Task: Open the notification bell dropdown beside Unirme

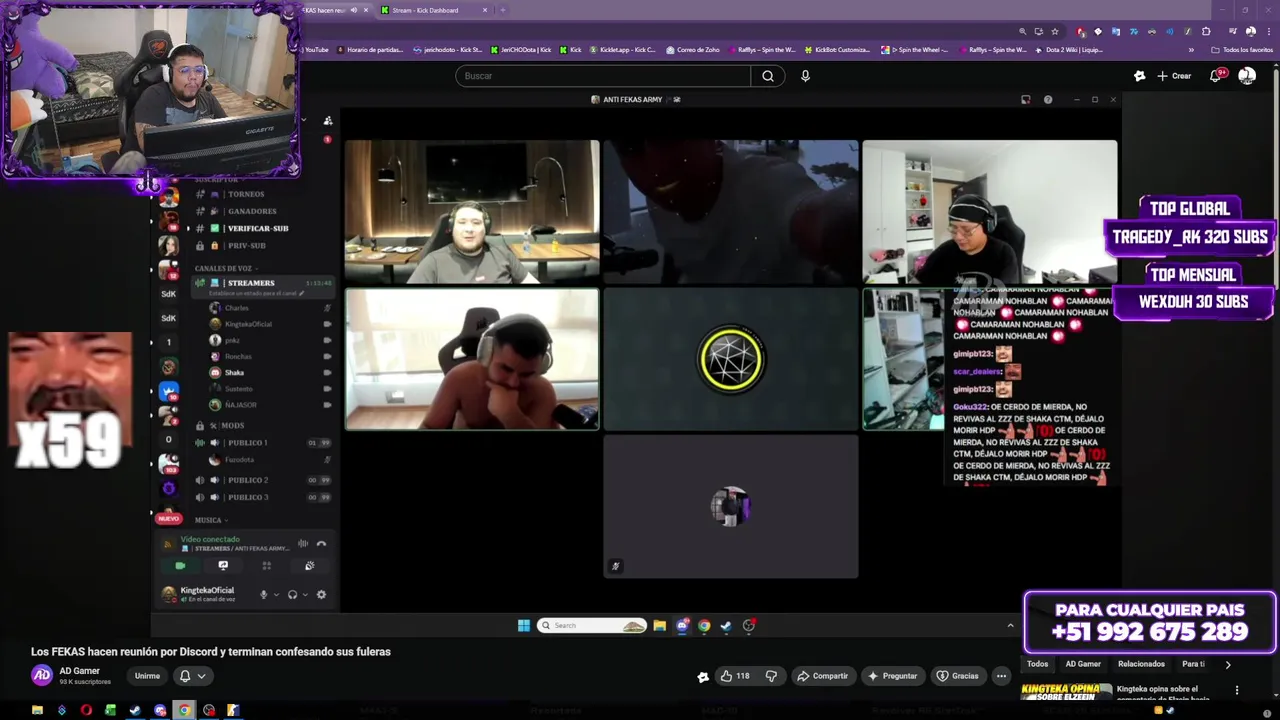Action: coord(192,676)
